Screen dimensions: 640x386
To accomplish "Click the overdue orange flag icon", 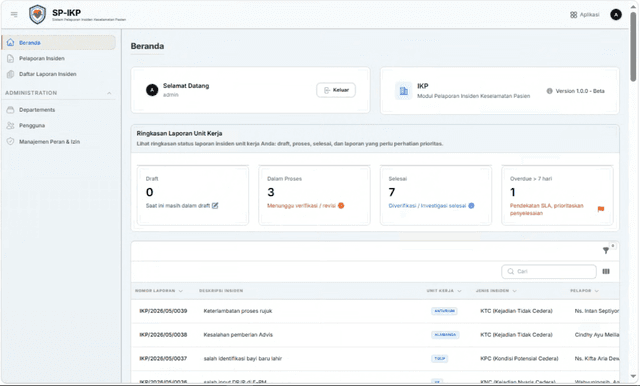I will 601,209.
